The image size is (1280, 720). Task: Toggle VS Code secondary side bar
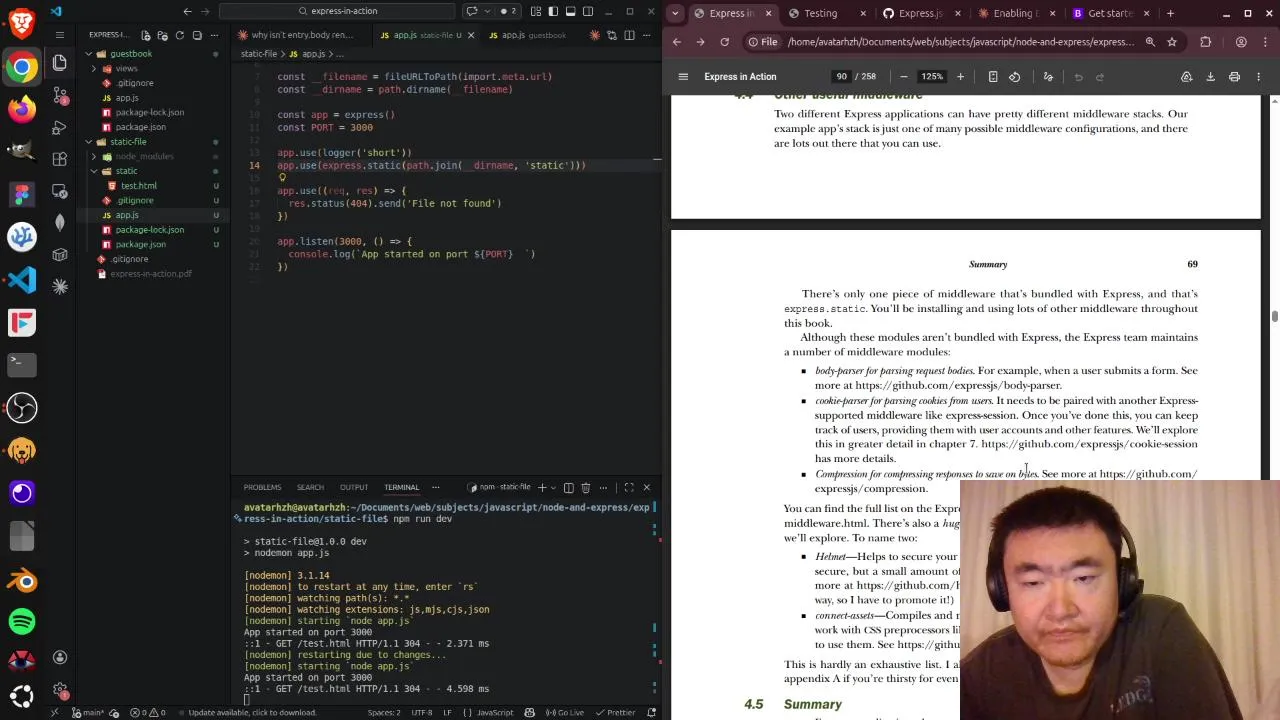click(x=588, y=12)
